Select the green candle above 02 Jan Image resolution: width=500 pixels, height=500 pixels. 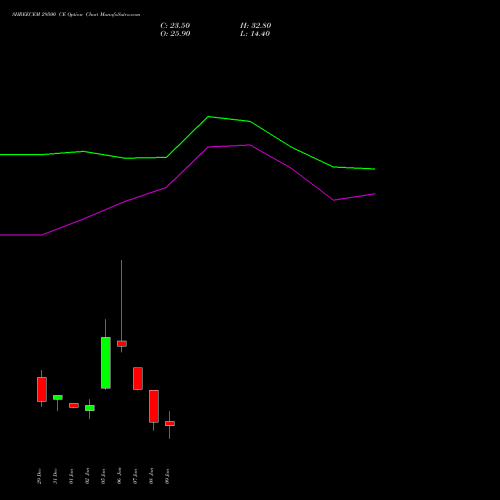[90, 408]
